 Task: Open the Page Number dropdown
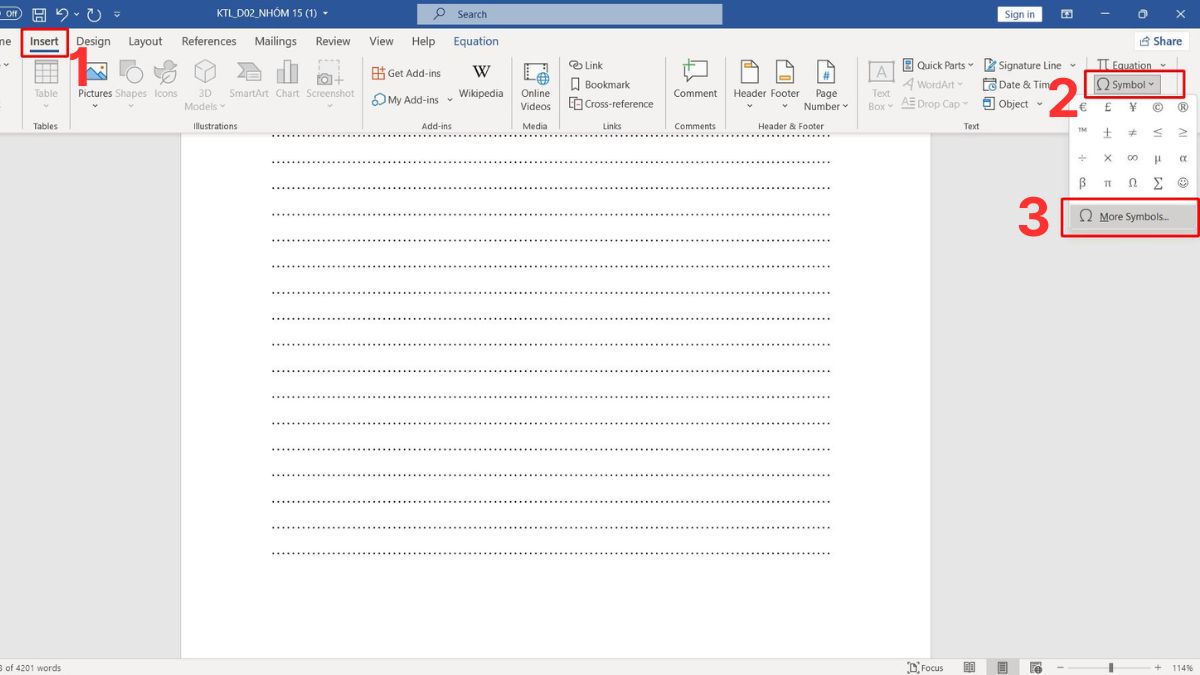(x=826, y=85)
